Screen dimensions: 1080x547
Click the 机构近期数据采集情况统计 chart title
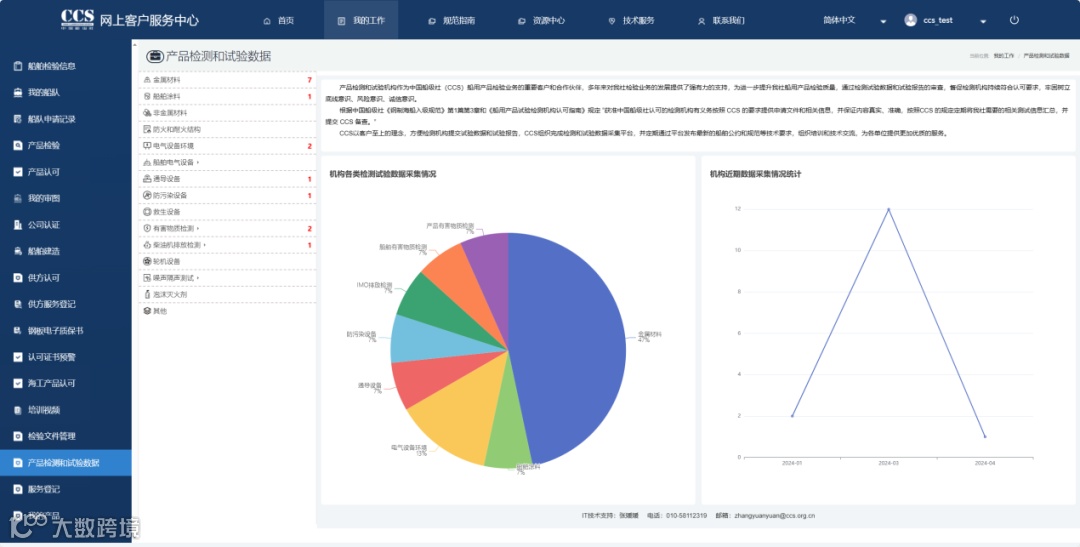tap(755, 174)
